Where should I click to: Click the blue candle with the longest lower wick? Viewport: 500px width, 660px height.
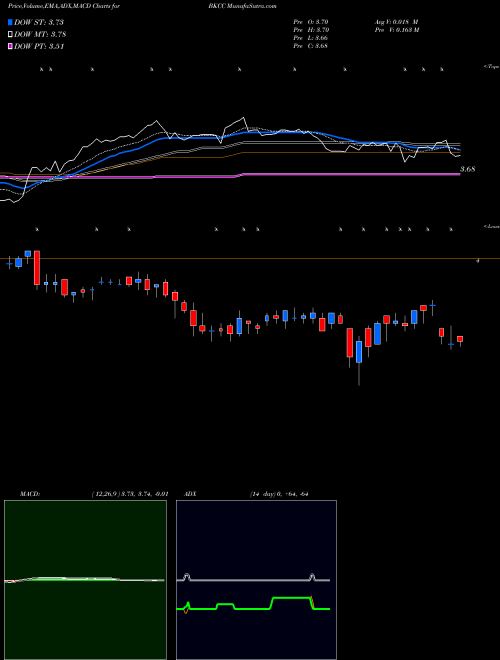point(359,352)
